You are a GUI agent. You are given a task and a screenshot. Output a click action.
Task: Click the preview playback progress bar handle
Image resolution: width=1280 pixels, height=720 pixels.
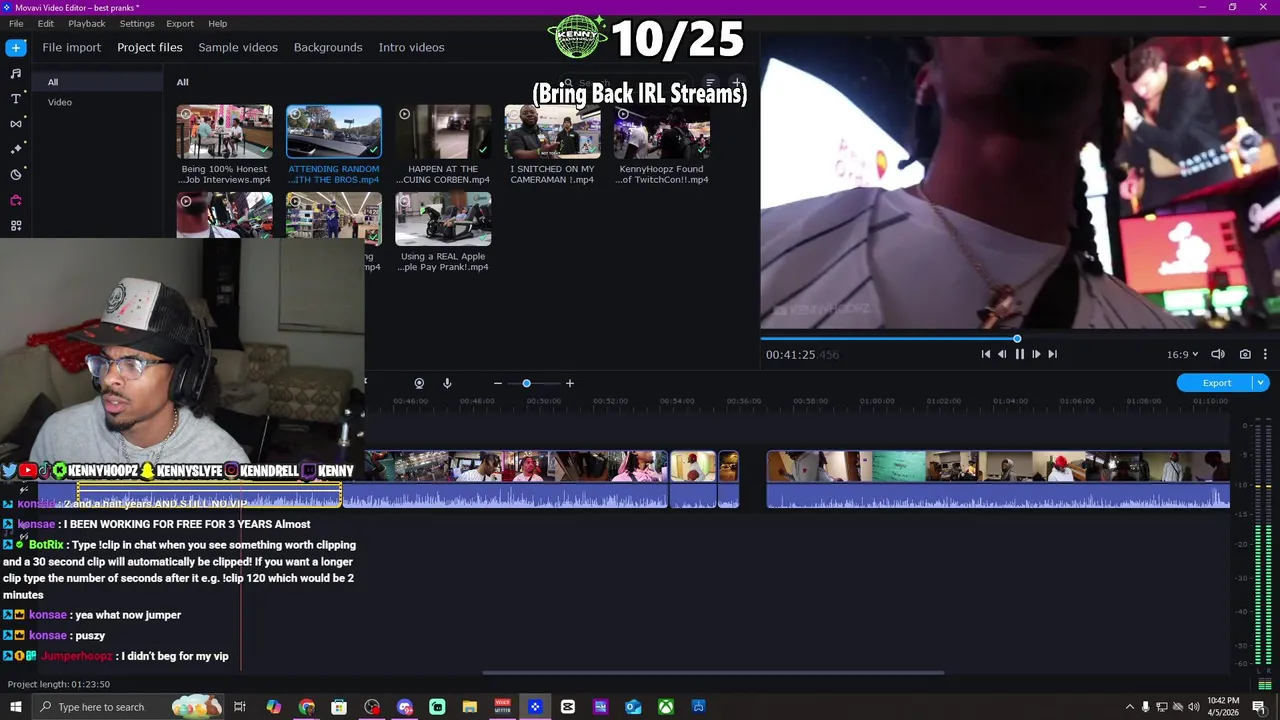pyautogui.click(x=1017, y=339)
